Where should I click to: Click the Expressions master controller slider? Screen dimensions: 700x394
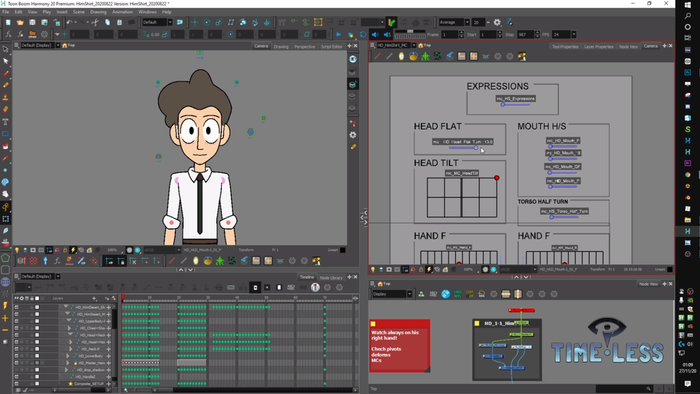(x=516, y=104)
